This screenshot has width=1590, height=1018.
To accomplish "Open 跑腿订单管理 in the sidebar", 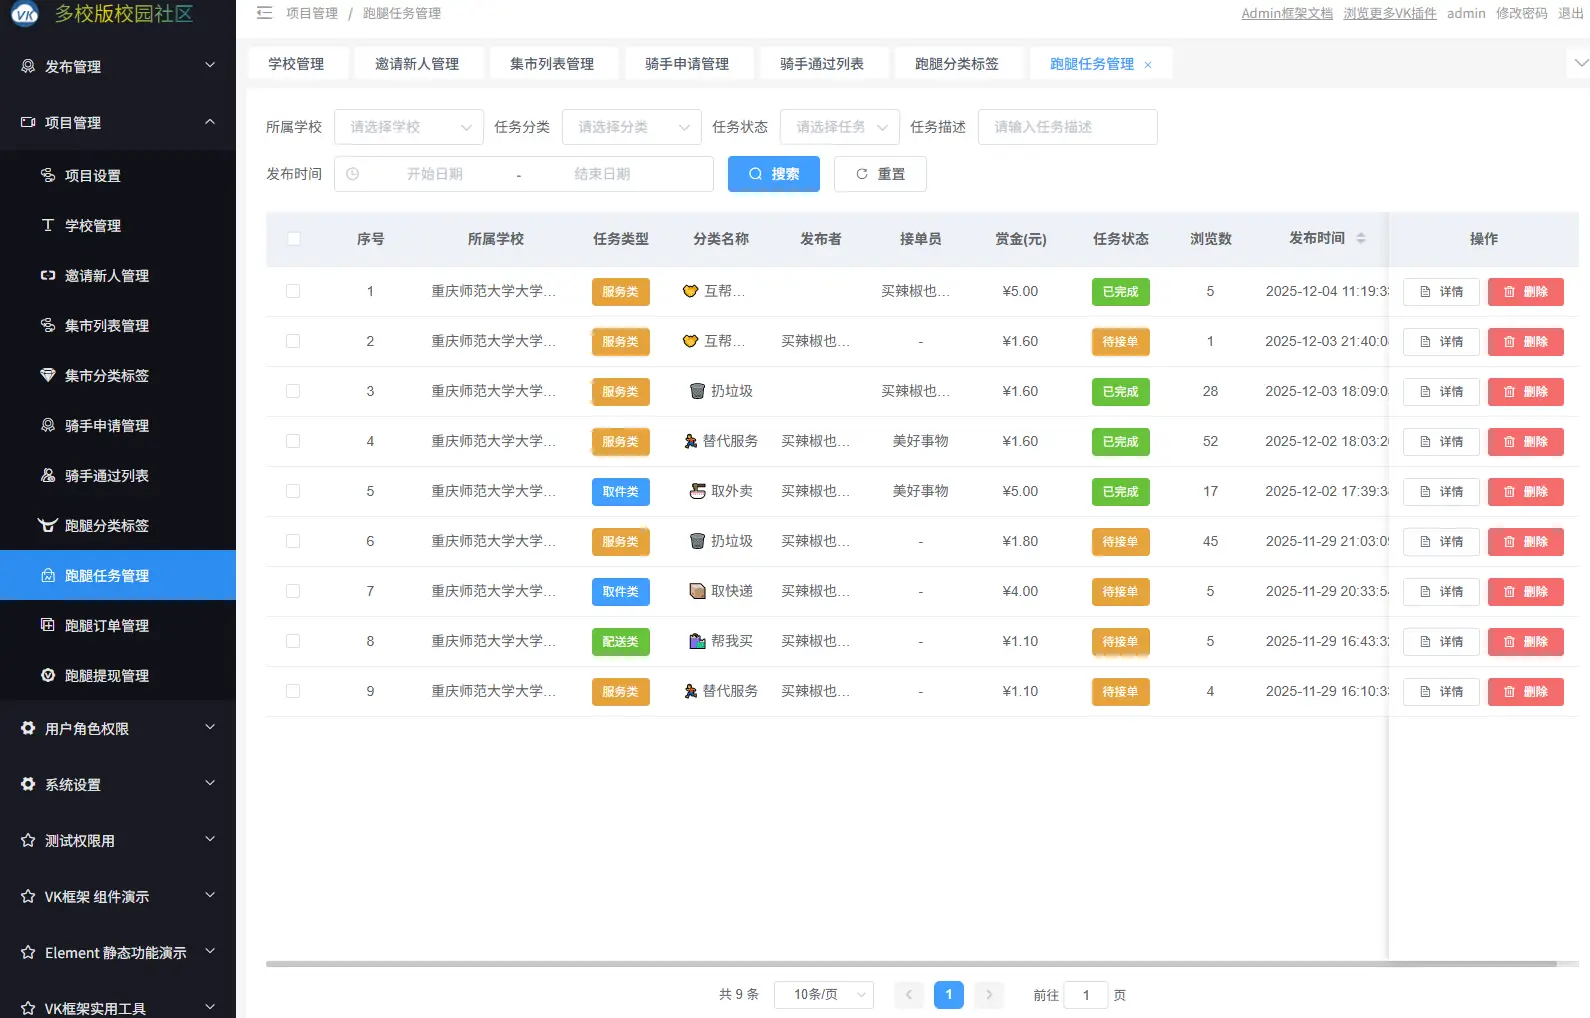I will pos(106,626).
